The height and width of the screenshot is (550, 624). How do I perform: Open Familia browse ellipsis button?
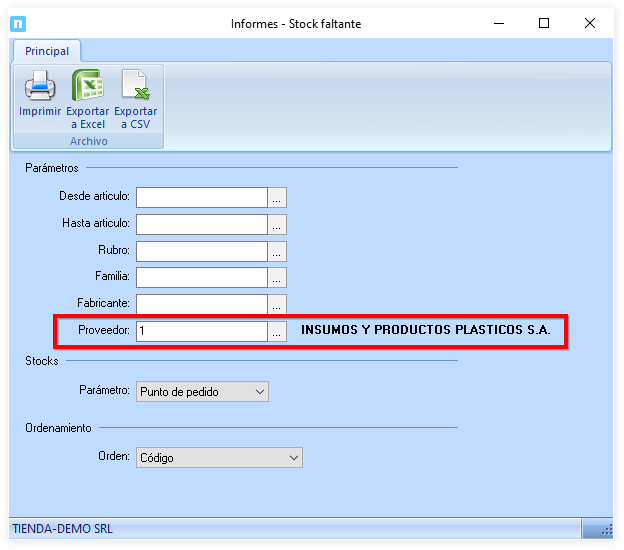278,277
